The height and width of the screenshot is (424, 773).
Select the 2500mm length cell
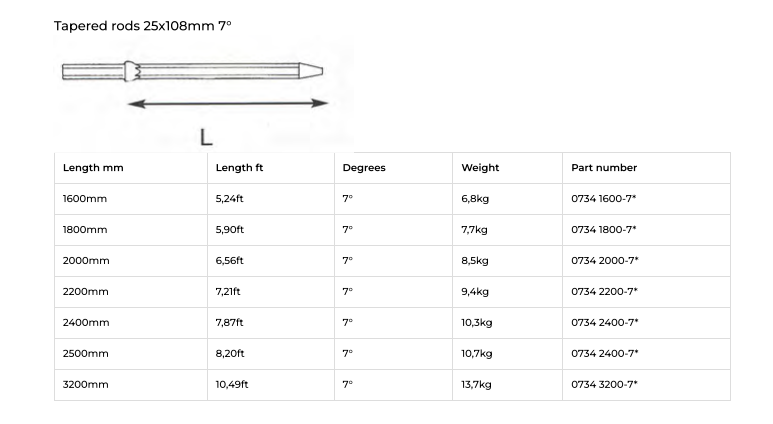pos(131,354)
